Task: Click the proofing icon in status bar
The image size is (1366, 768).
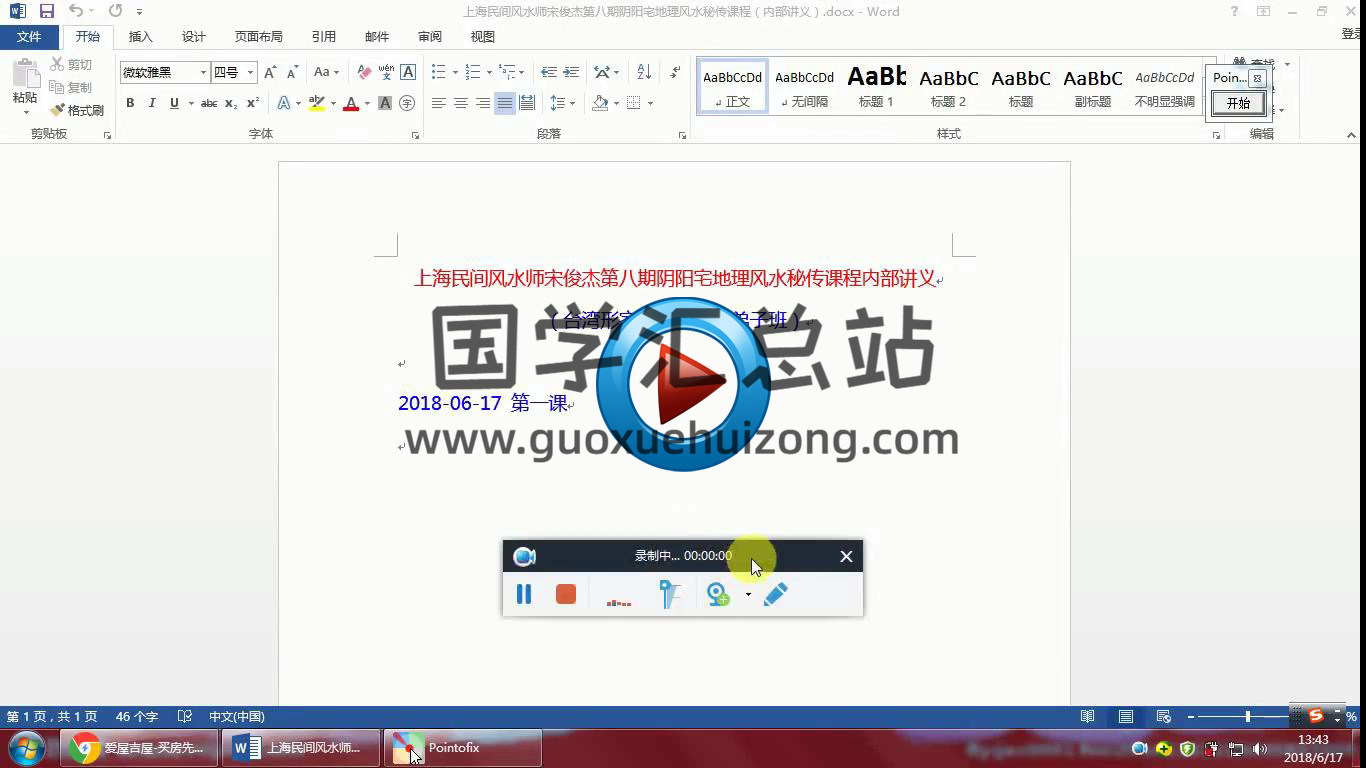Action: 184,716
